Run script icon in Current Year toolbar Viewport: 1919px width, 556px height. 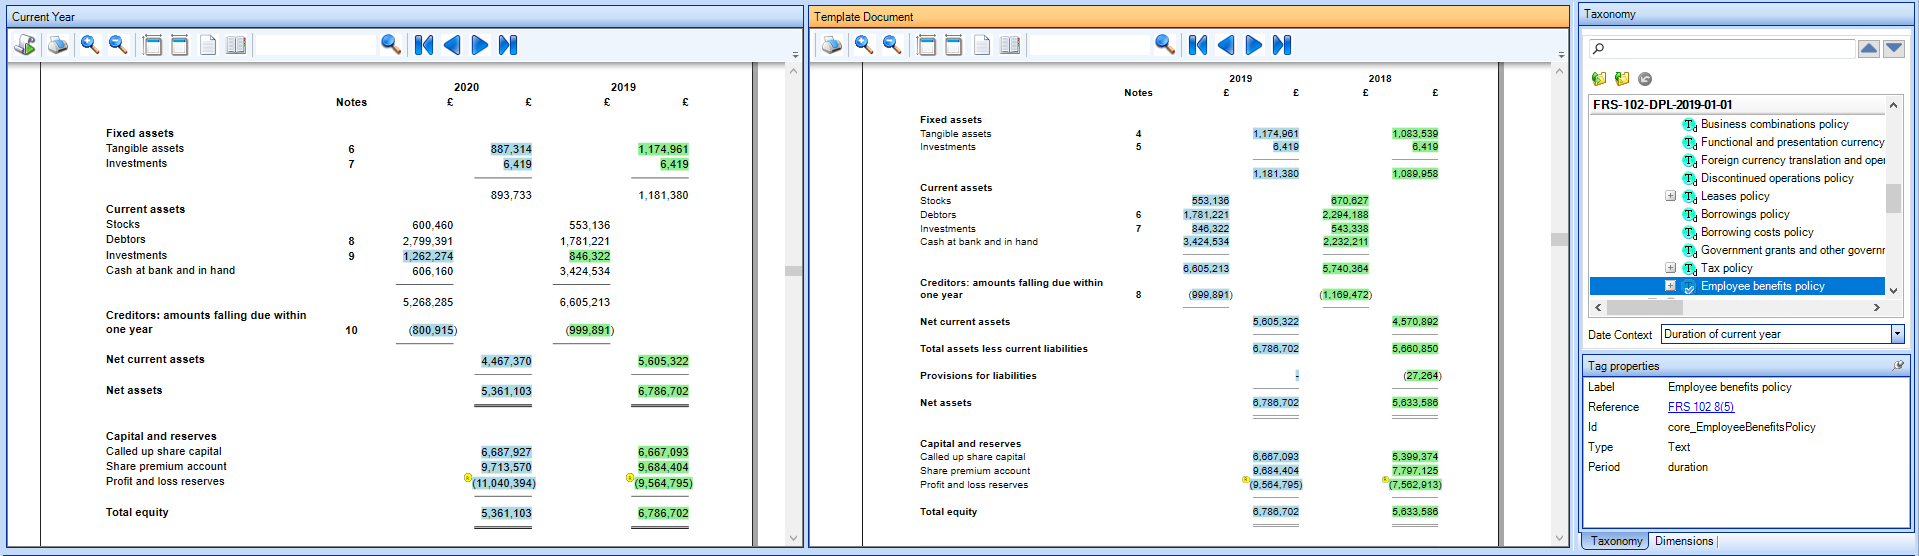point(25,45)
